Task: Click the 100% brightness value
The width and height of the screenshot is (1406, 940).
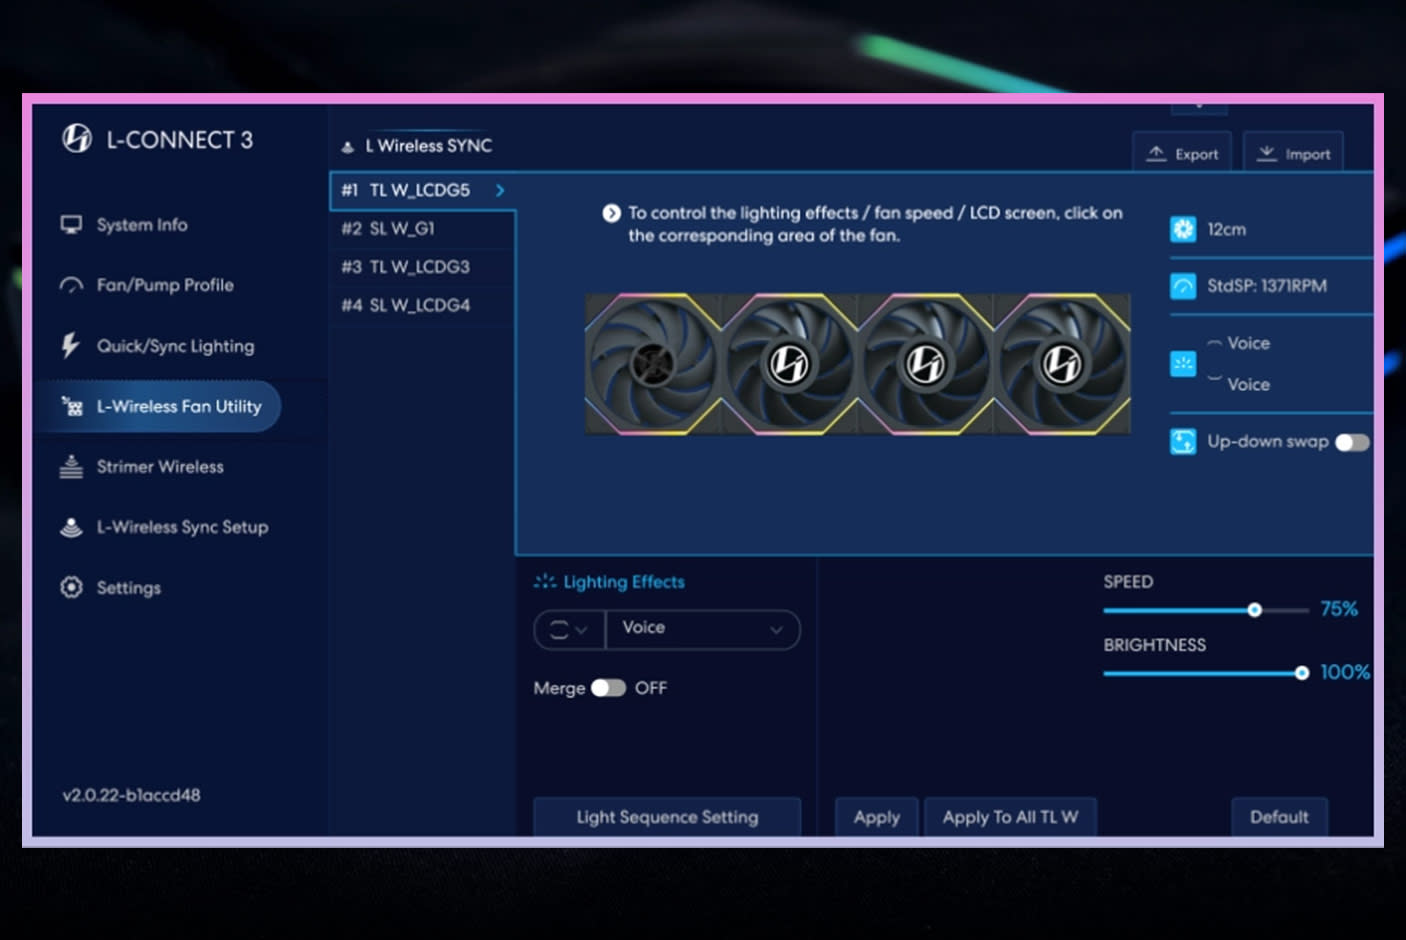Action: pos(1345,672)
